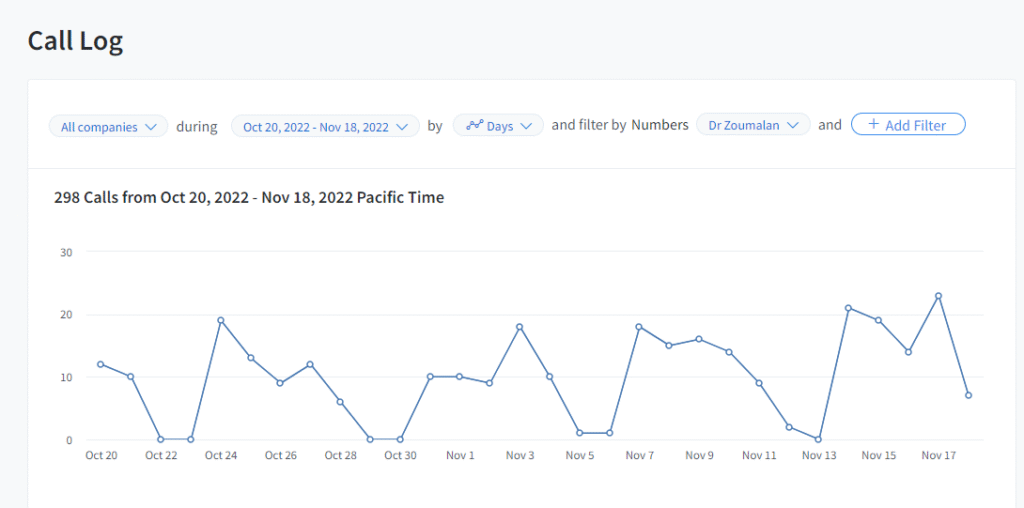This screenshot has width=1024, height=508.
Task: Select the Oct 20 data point
Action: [100, 364]
